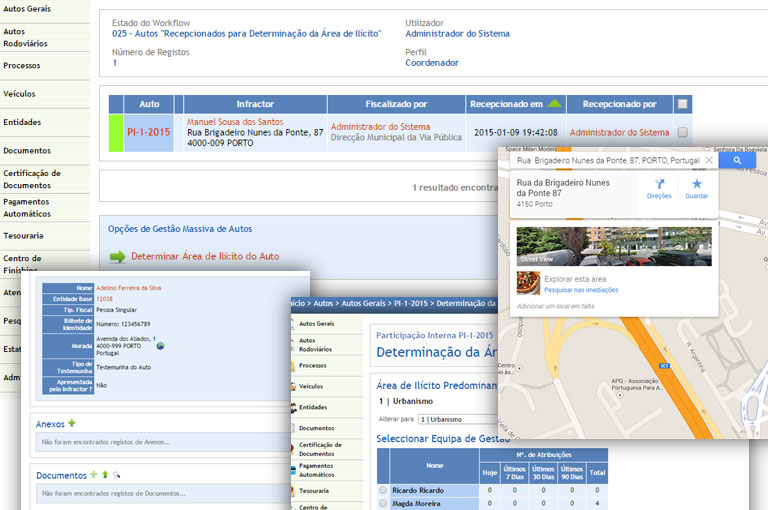Sort table by the Infractor column header

pyautogui.click(x=255, y=104)
